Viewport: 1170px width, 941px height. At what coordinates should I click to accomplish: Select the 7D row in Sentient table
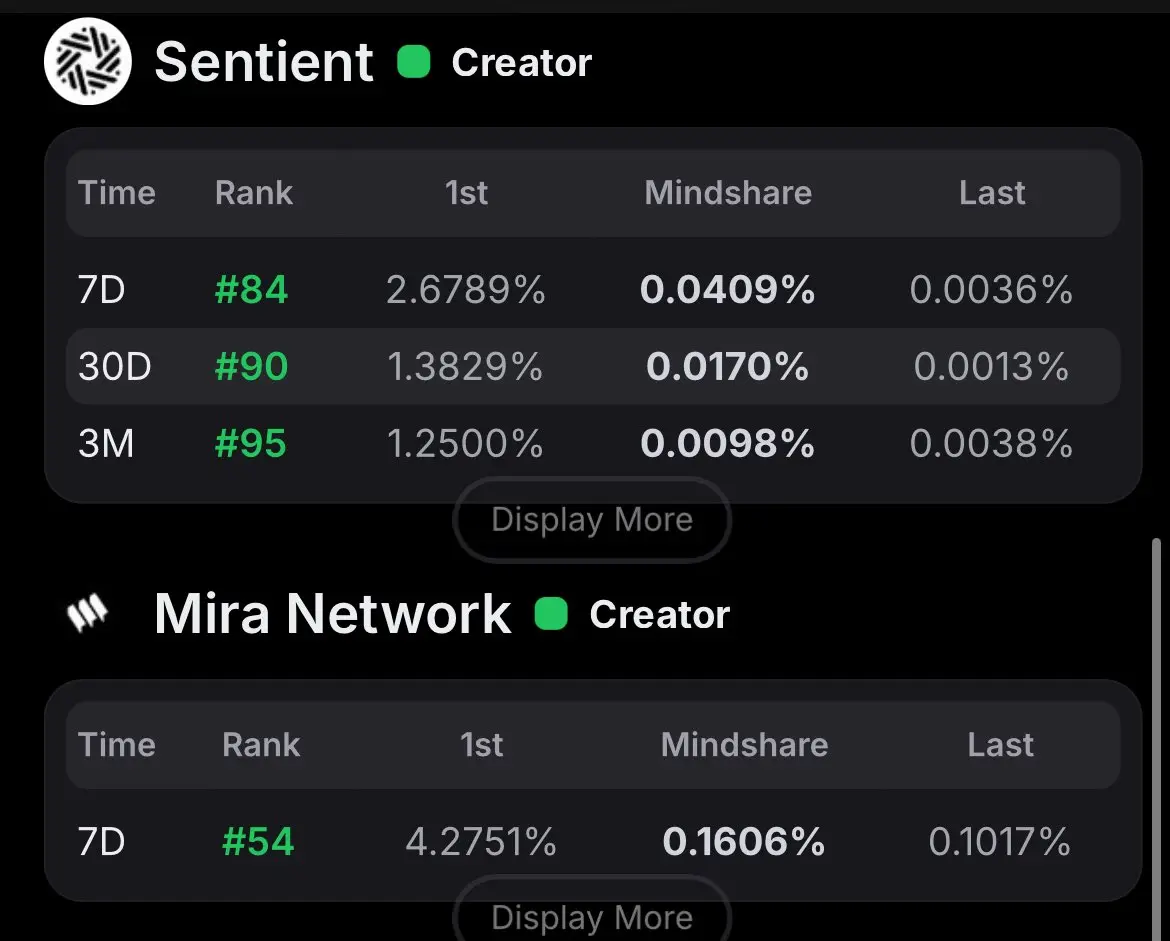coord(593,289)
